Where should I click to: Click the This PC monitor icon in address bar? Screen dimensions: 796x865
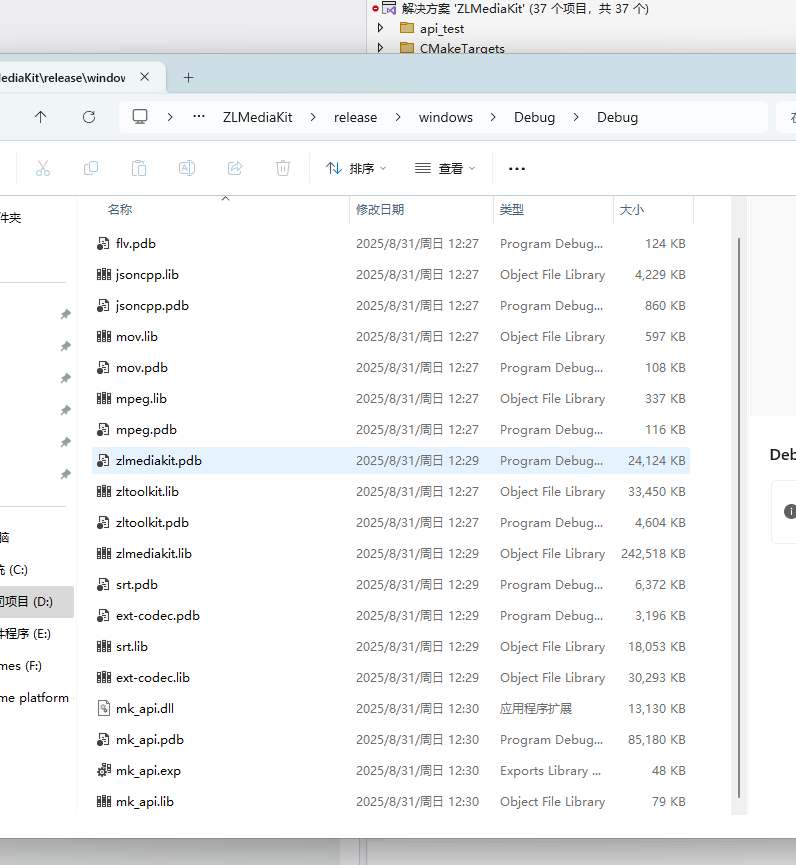140,117
